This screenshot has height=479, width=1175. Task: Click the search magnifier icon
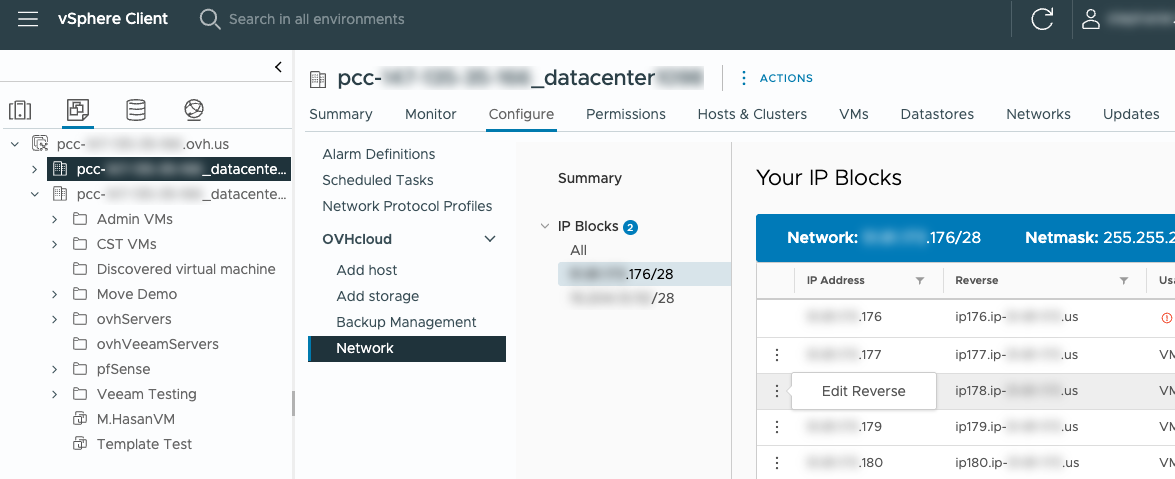[210, 19]
